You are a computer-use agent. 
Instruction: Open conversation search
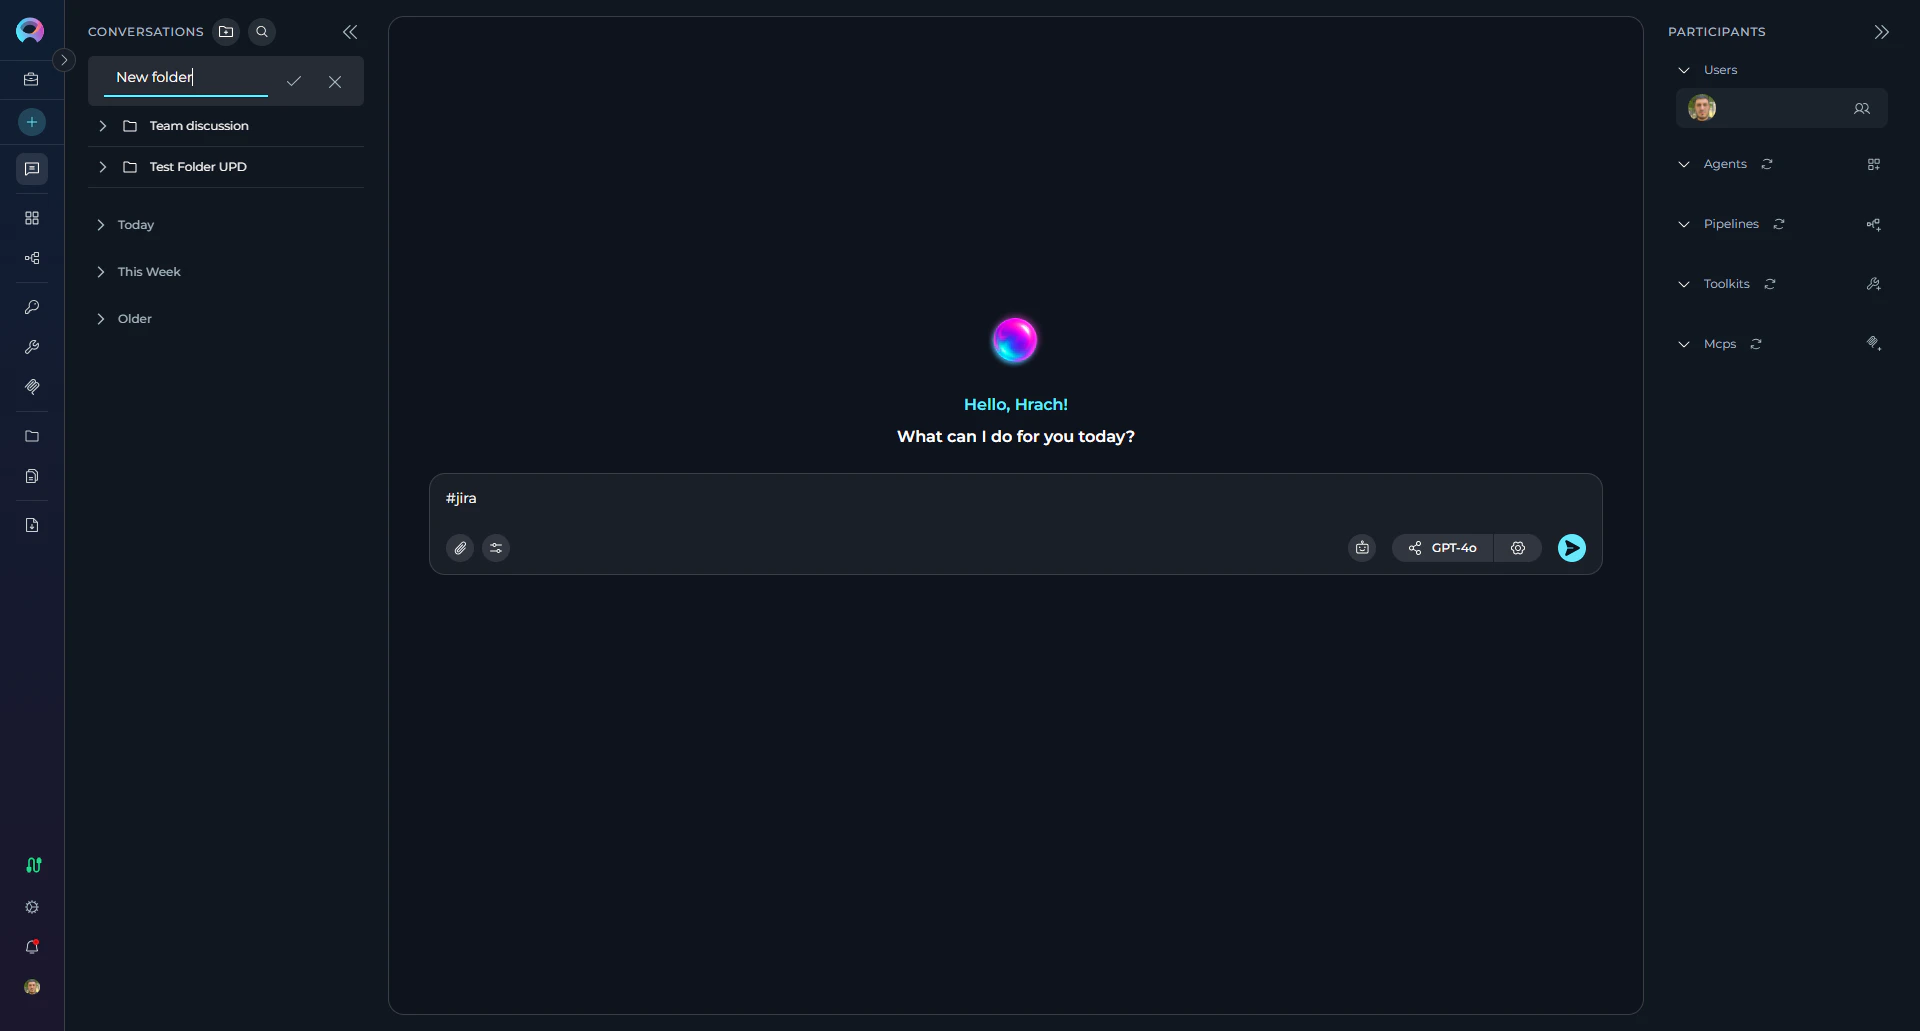(261, 31)
